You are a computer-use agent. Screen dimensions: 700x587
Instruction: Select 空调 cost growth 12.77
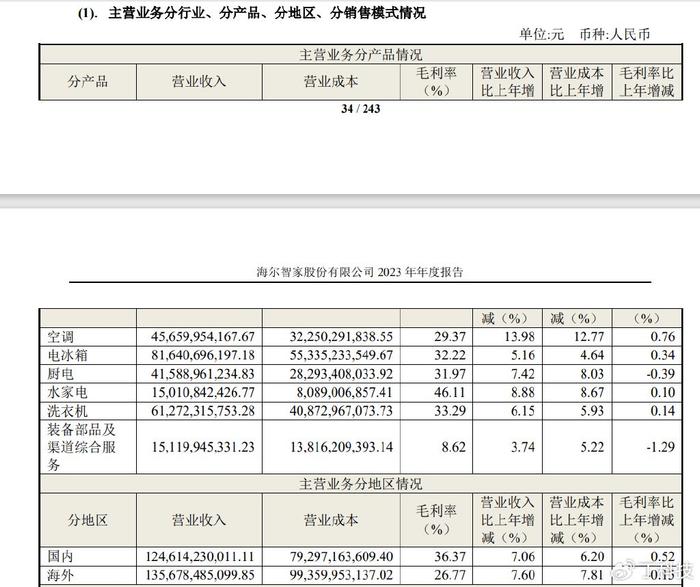coord(589,336)
